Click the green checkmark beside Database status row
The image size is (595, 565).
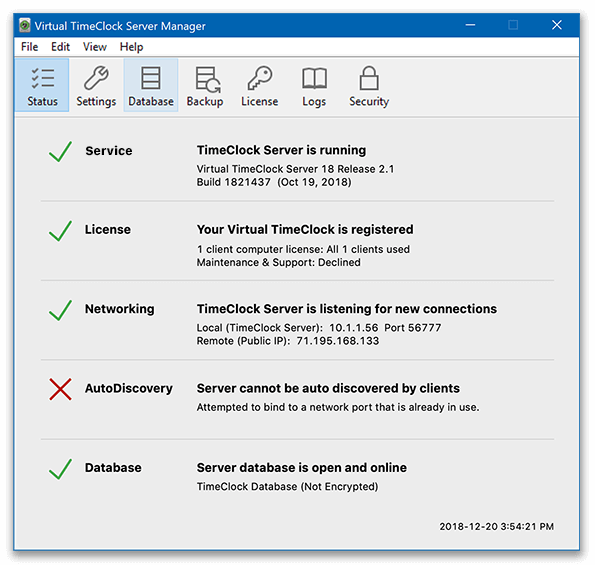click(x=60, y=469)
